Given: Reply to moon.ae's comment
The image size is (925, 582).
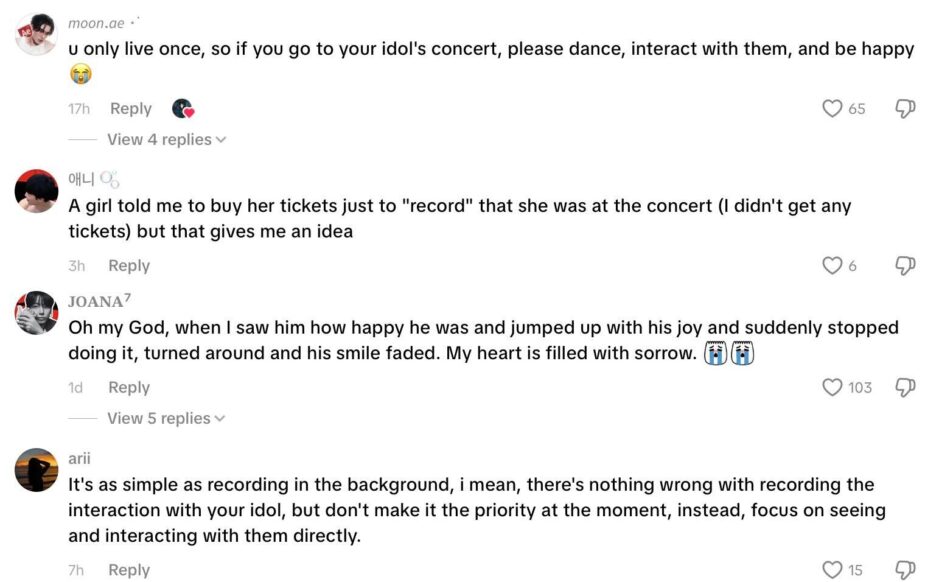Looking at the screenshot, I should tap(131, 109).
